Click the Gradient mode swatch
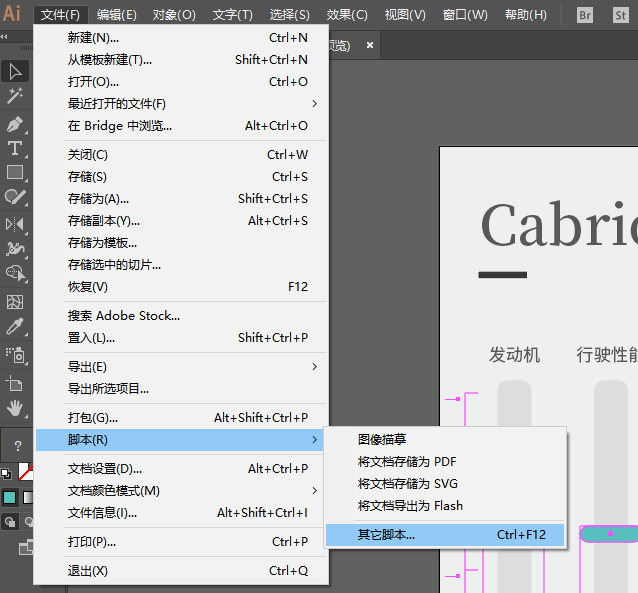This screenshot has width=638, height=593. 28,497
